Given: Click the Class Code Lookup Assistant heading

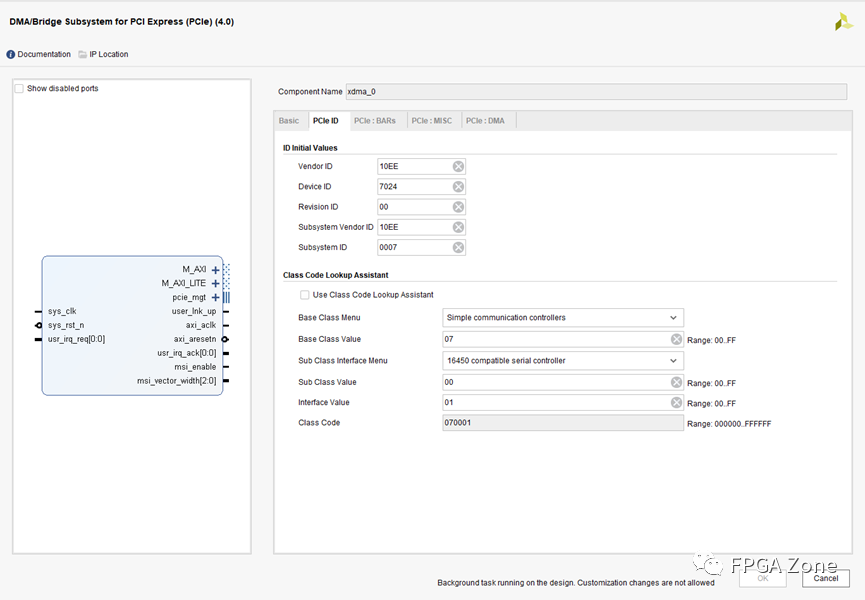Looking at the screenshot, I should [x=335, y=275].
